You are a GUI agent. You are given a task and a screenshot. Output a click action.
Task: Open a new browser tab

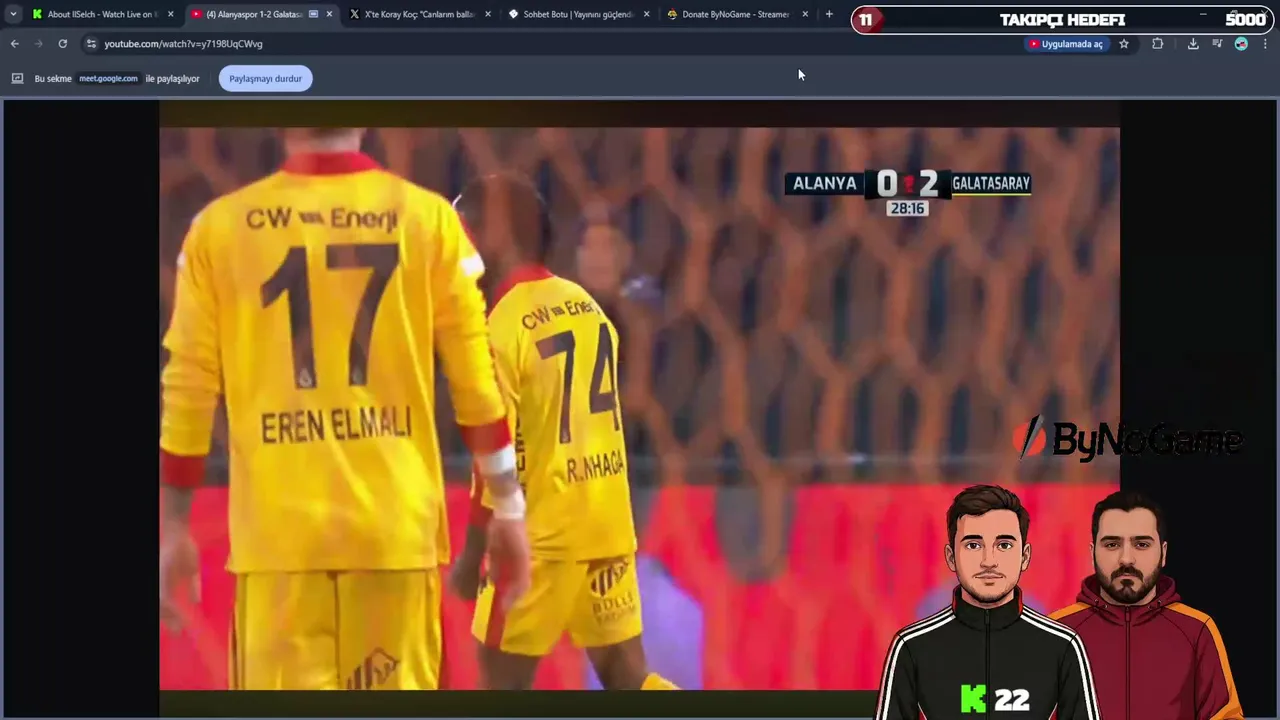click(x=829, y=14)
